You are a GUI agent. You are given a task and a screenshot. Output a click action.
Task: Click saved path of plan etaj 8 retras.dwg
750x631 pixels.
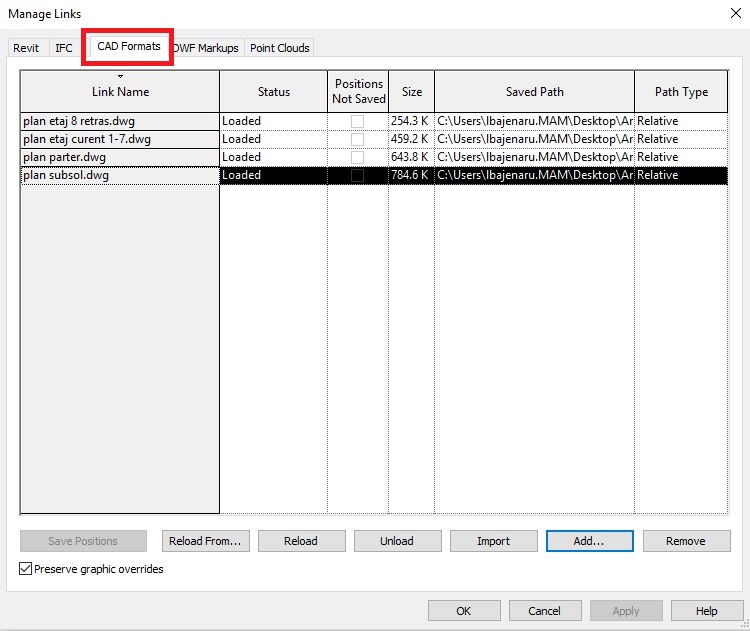[534, 122]
